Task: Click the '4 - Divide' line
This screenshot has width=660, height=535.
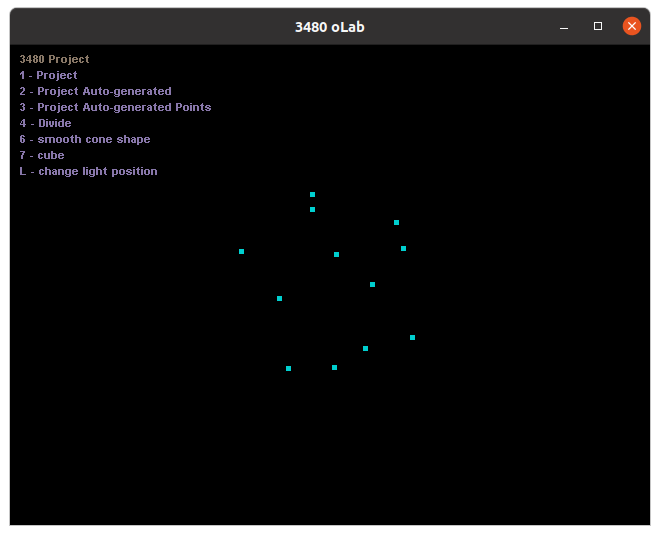Action: pos(45,123)
